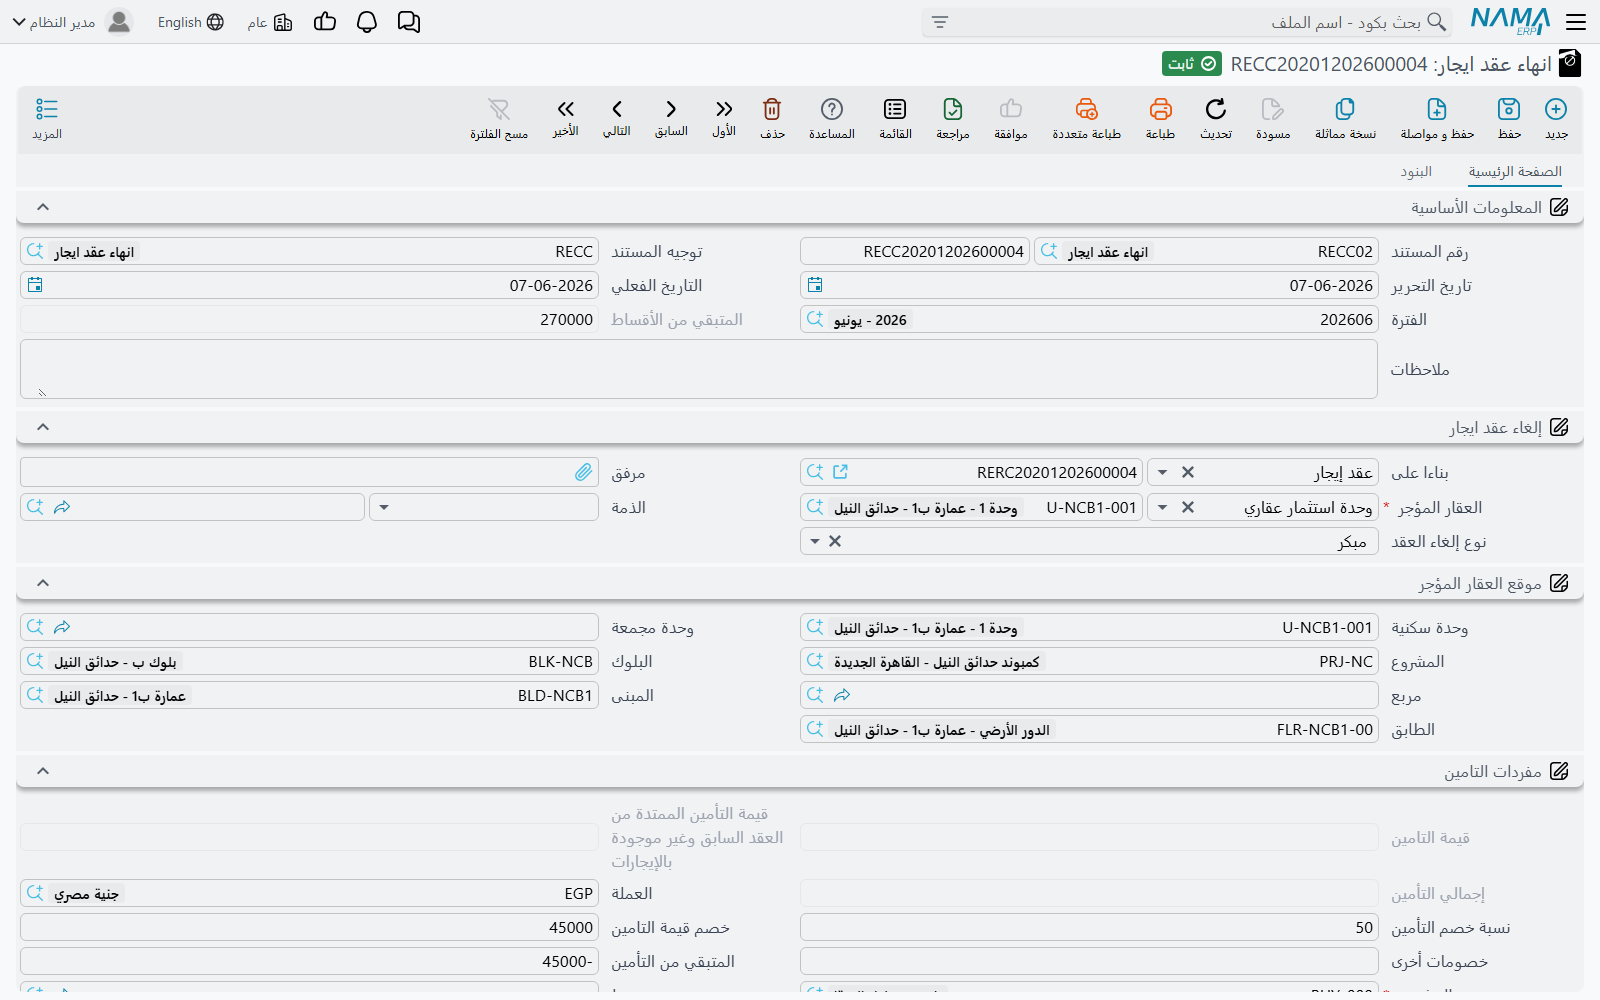The height and width of the screenshot is (1000, 1600).
Task: Collapse the موقع العقار المؤجر section
Action: coord(43,583)
